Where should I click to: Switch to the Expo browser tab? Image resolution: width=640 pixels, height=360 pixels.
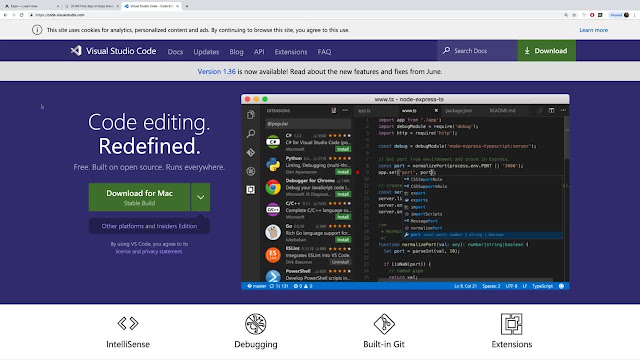point(31,6)
